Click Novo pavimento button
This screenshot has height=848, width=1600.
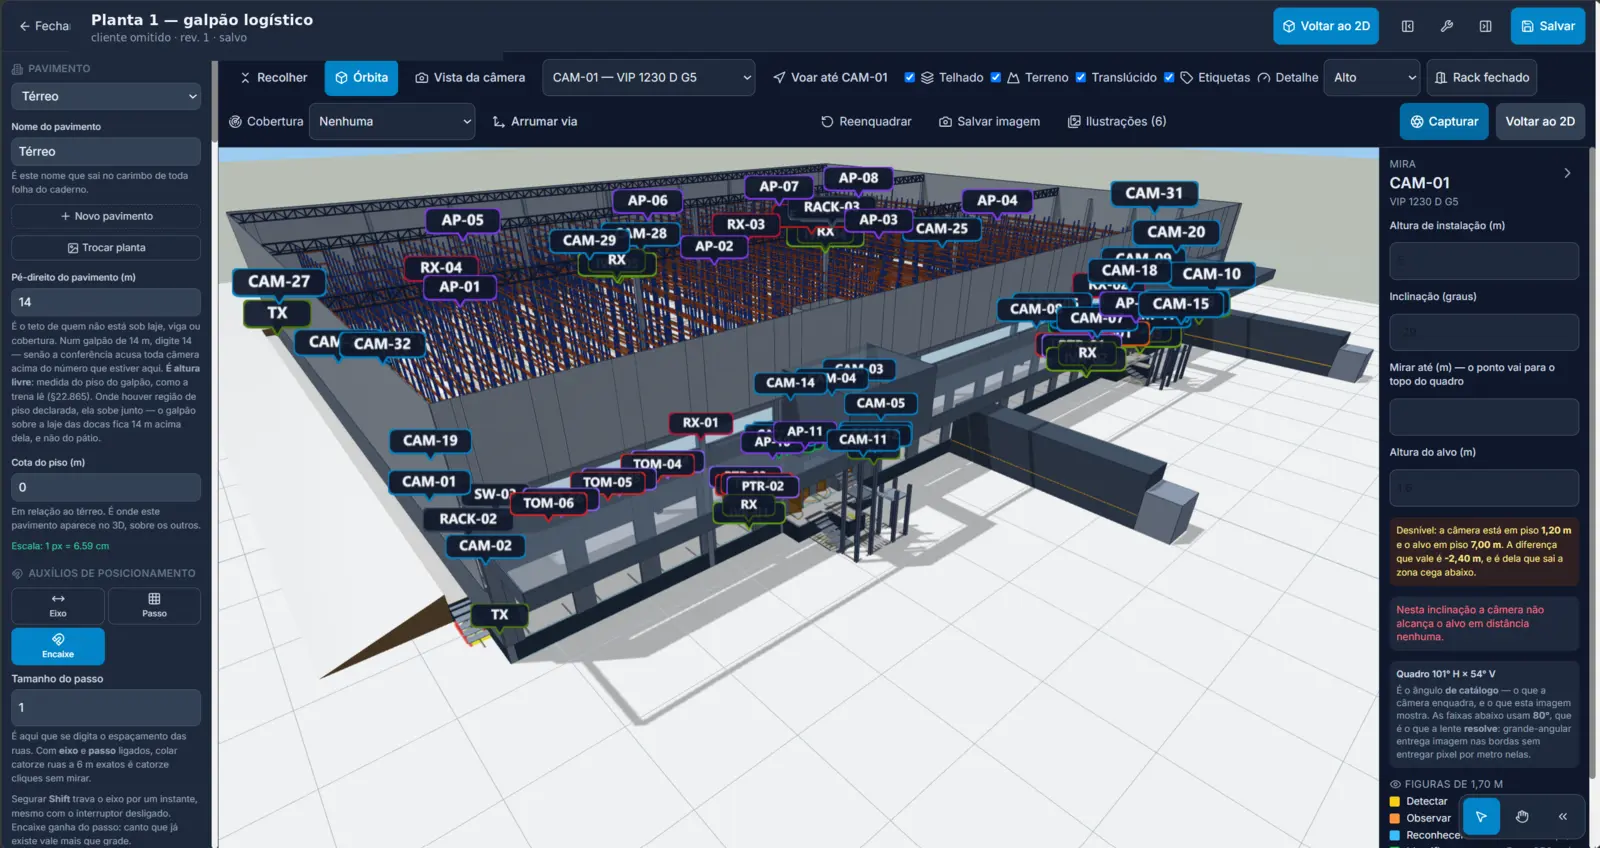click(x=106, y=216)
